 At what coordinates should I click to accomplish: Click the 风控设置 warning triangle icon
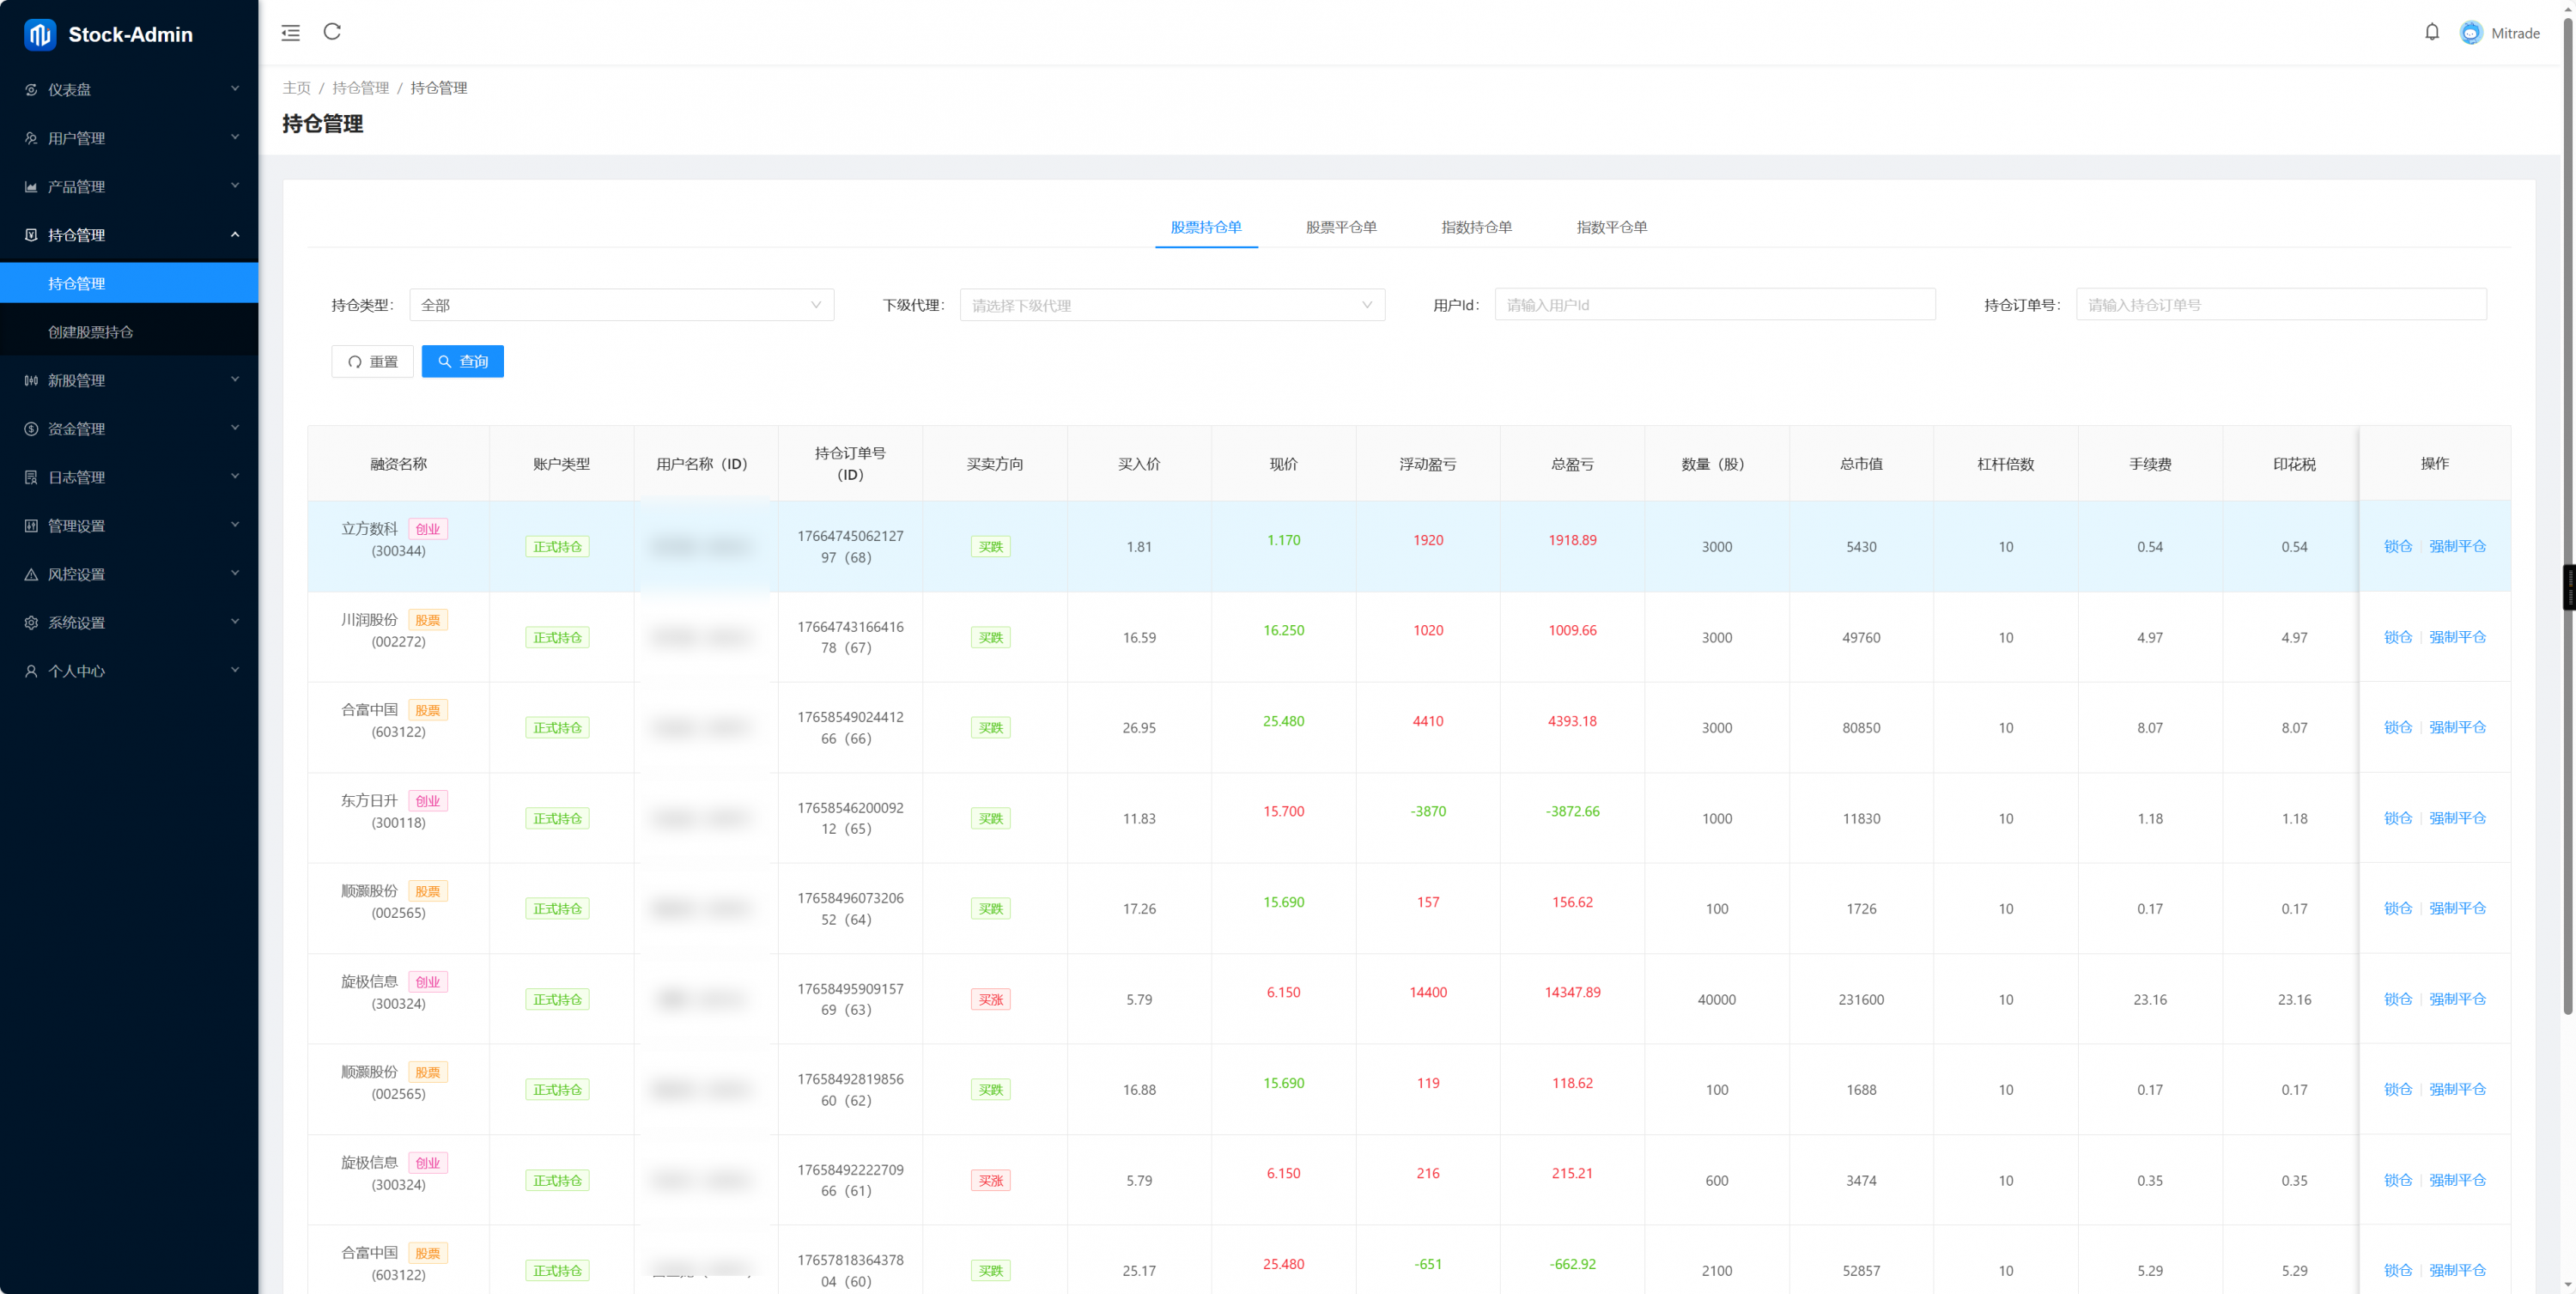click(31, 574)
